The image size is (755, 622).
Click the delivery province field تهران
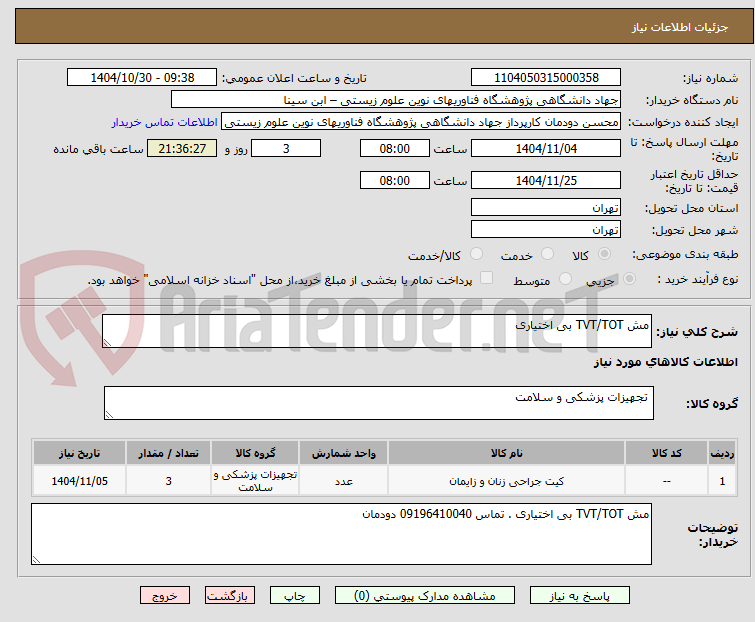click(x=546, y=207)
